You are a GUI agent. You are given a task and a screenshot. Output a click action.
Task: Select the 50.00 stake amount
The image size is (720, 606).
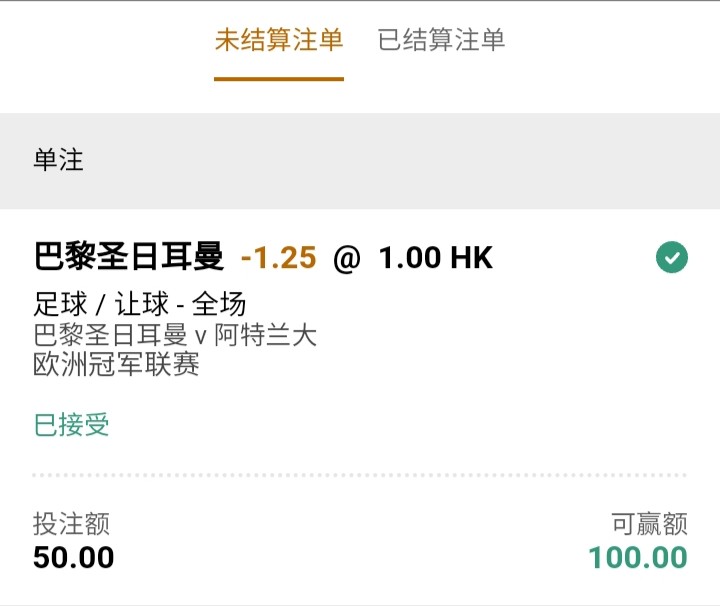coord(73,557)
